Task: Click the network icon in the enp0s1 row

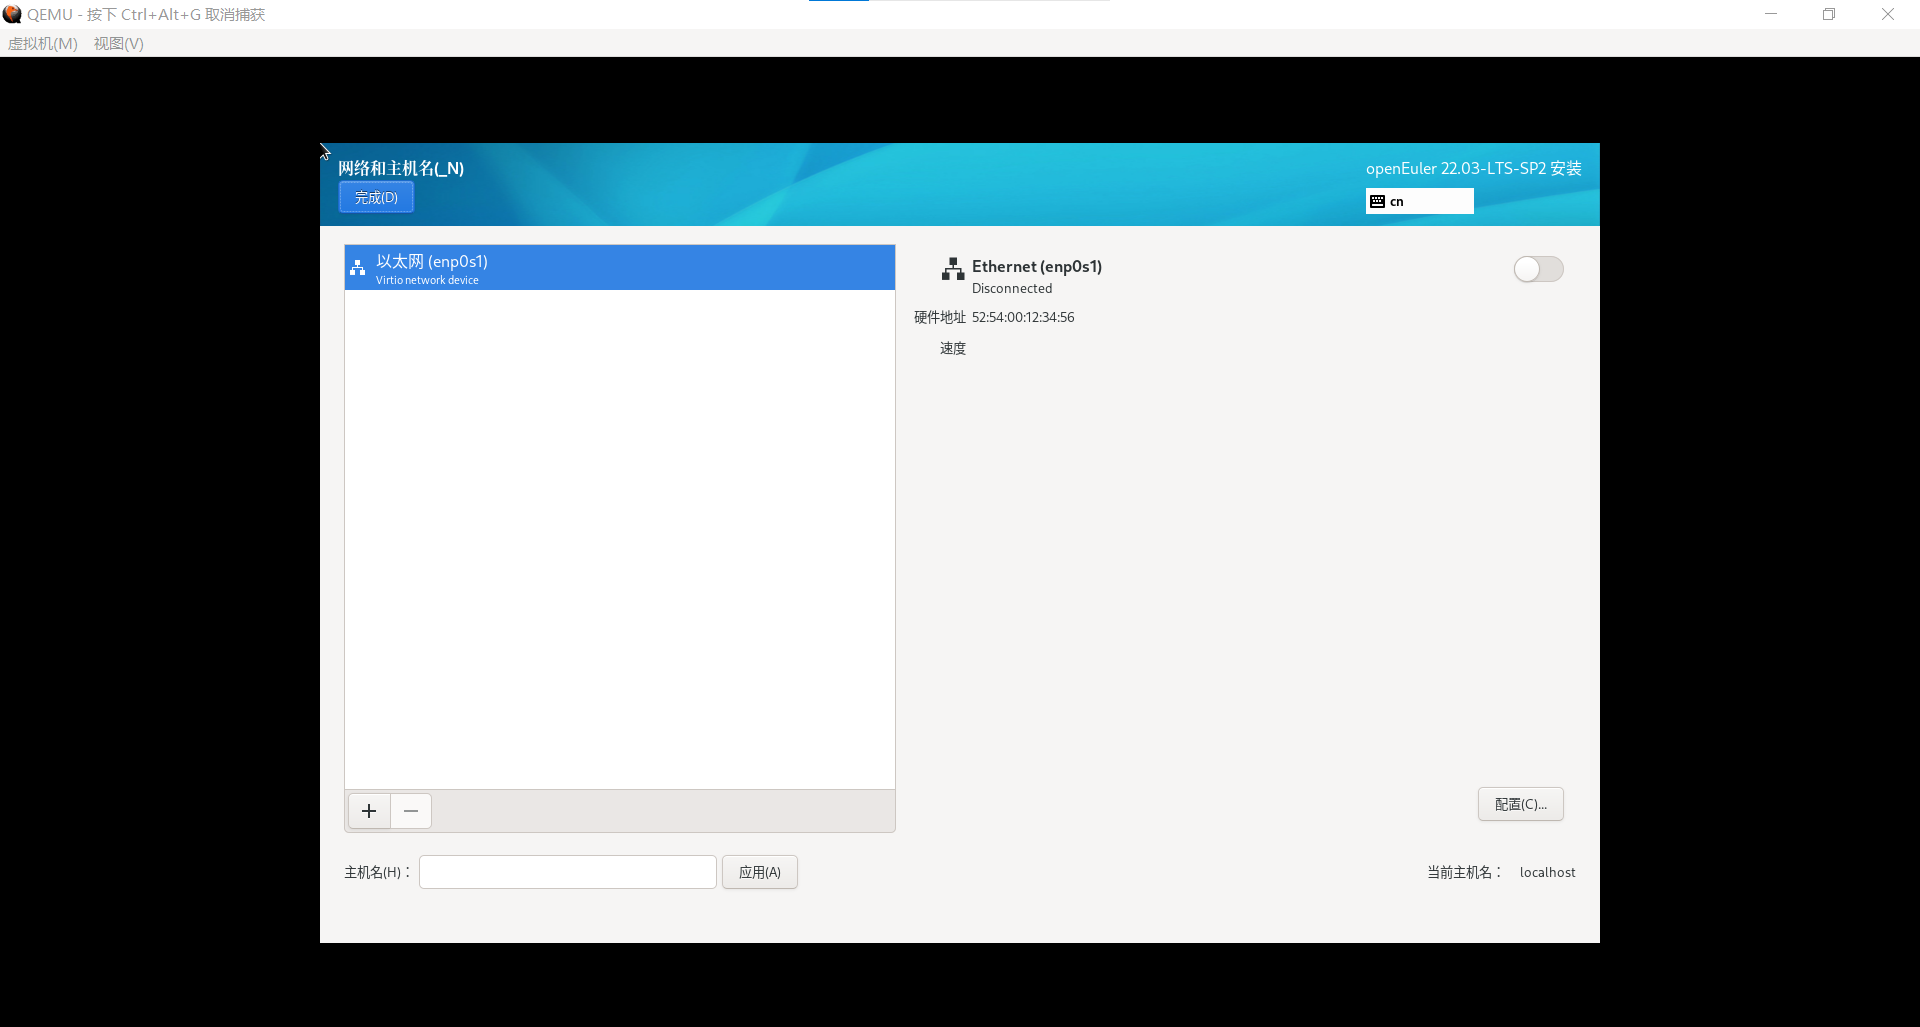Action: [x=357, y=268]
